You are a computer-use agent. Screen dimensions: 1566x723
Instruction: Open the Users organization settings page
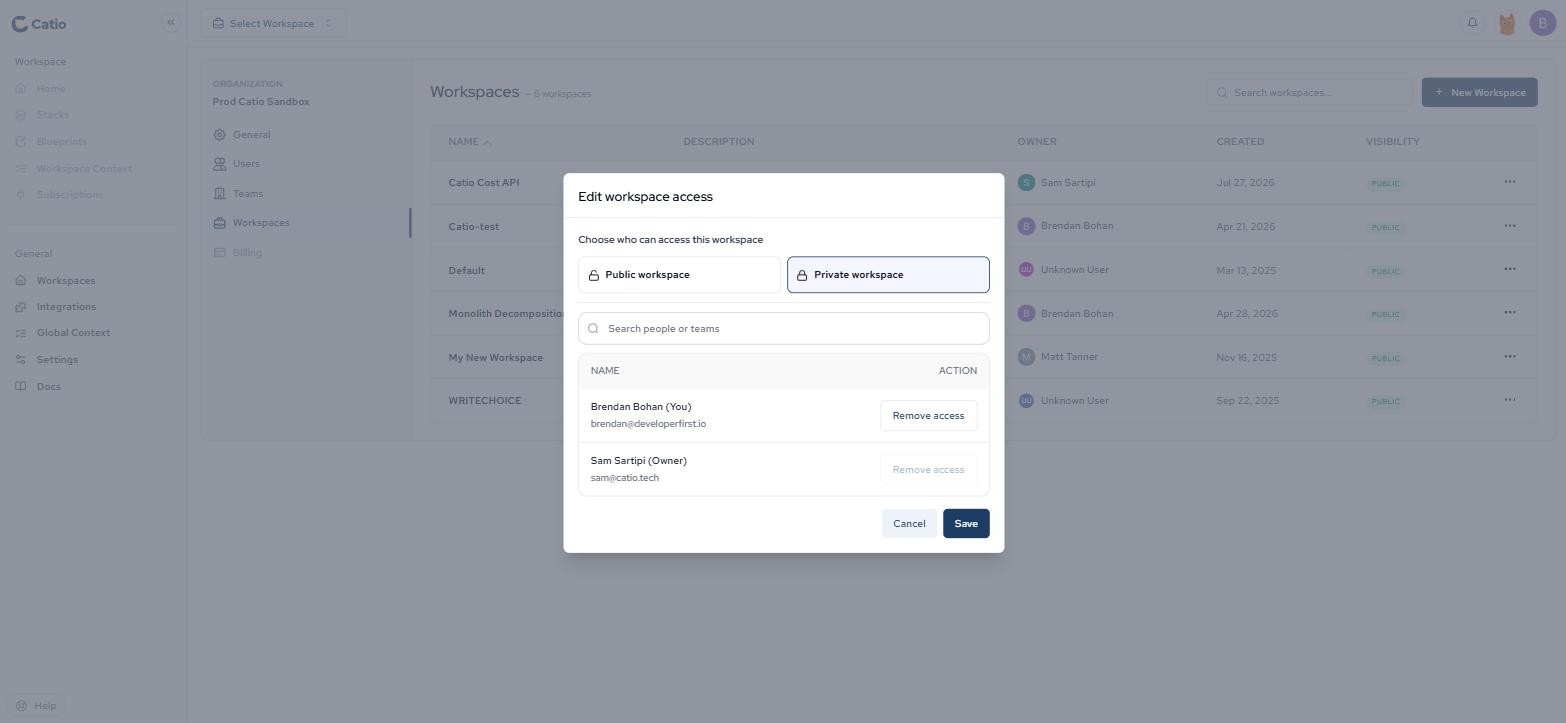click(245, 164)
